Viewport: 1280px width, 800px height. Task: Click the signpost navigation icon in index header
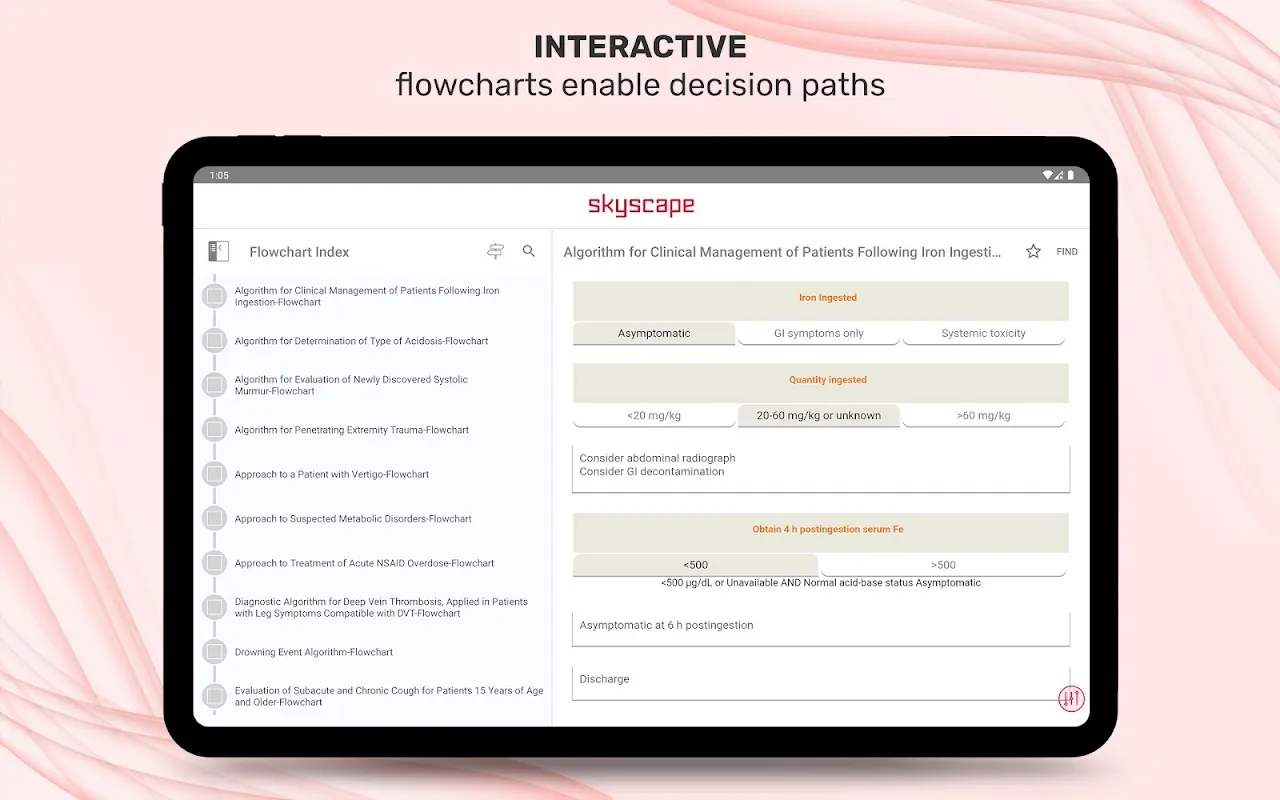coord(495,252)
